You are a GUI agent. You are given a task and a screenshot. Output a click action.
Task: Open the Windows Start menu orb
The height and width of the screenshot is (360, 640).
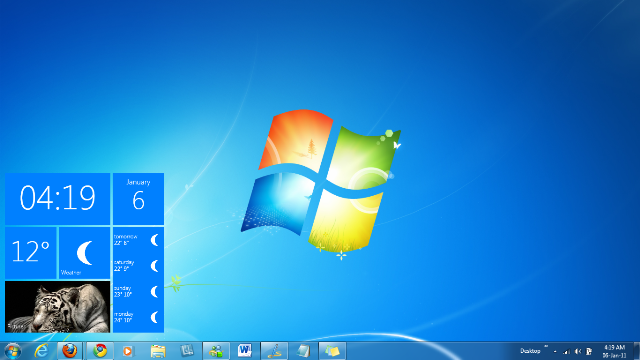(x=12, y=351)
